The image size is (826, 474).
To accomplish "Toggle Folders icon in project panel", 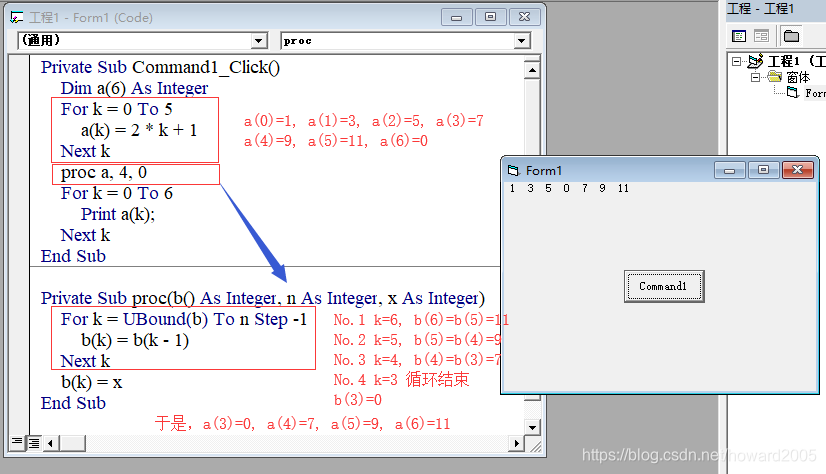I will coord(791,36).
